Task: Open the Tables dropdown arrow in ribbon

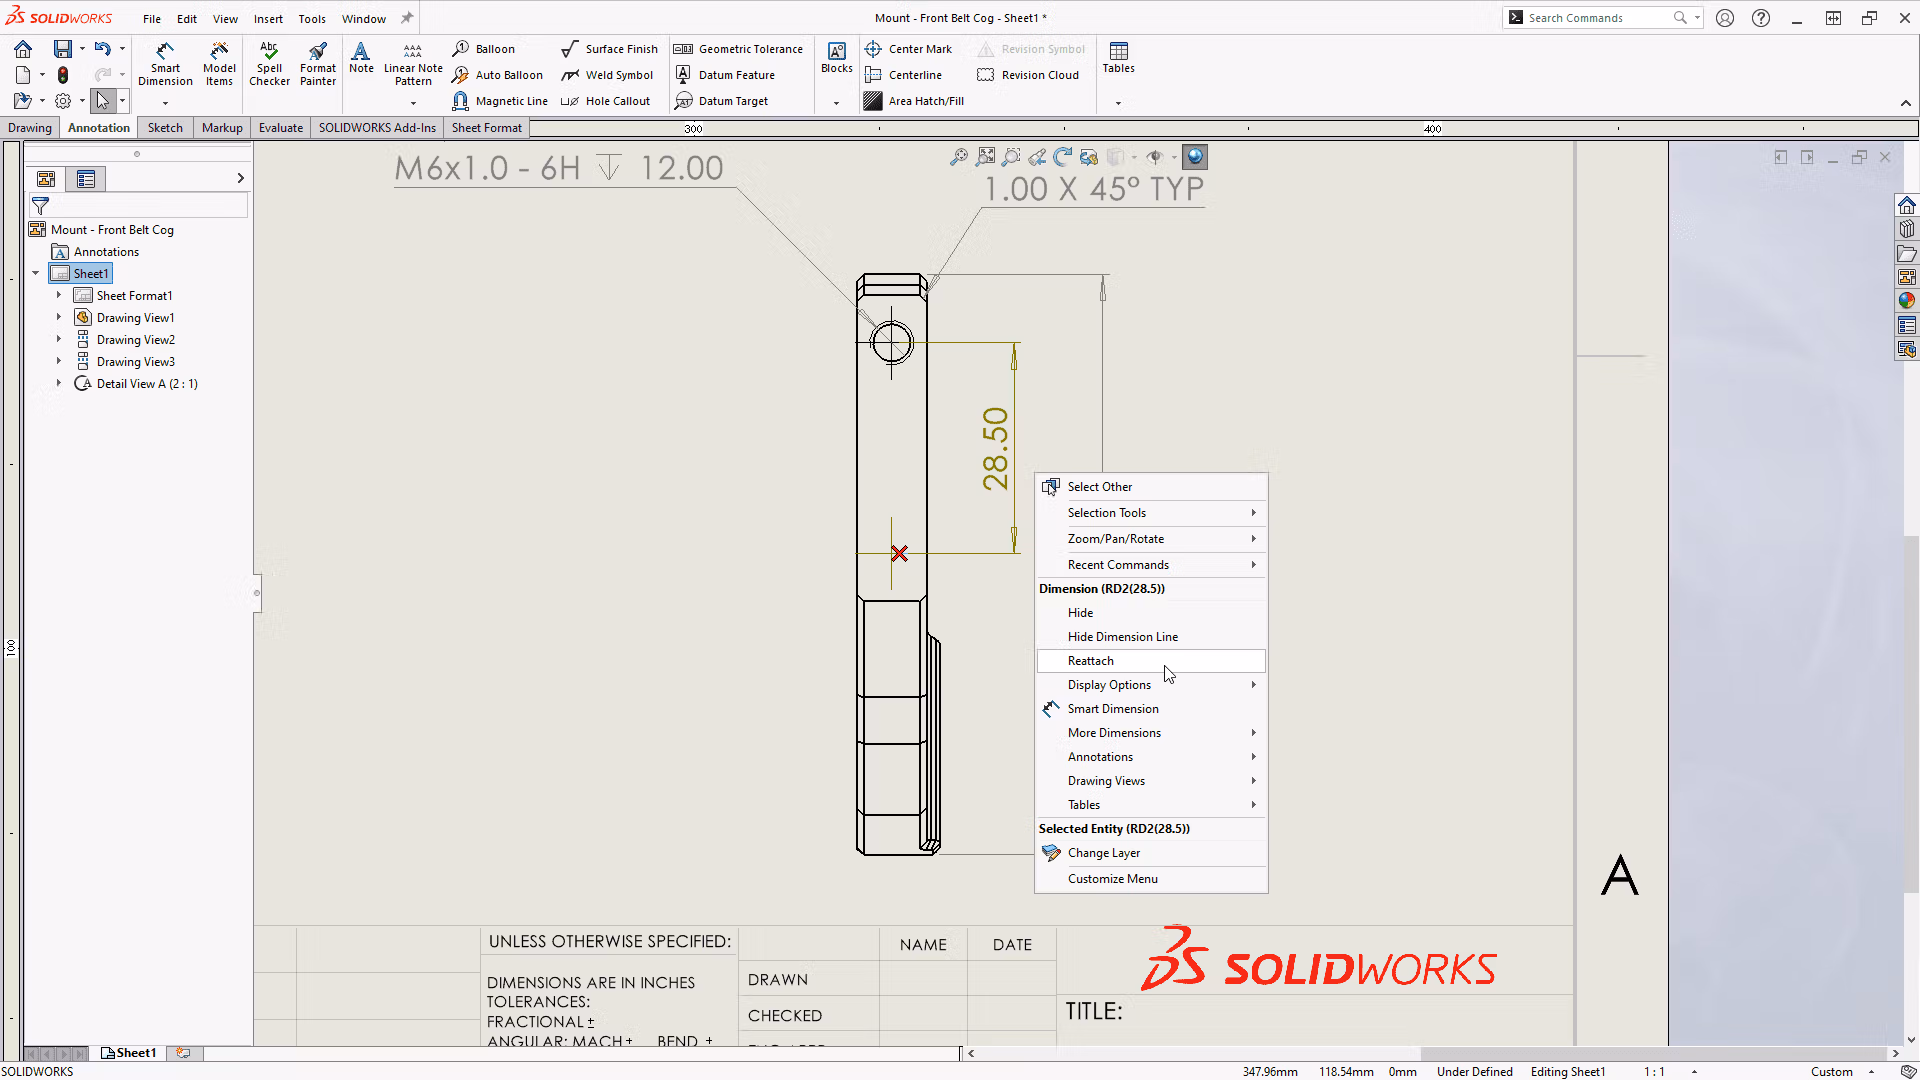Action: [1118, 103]
